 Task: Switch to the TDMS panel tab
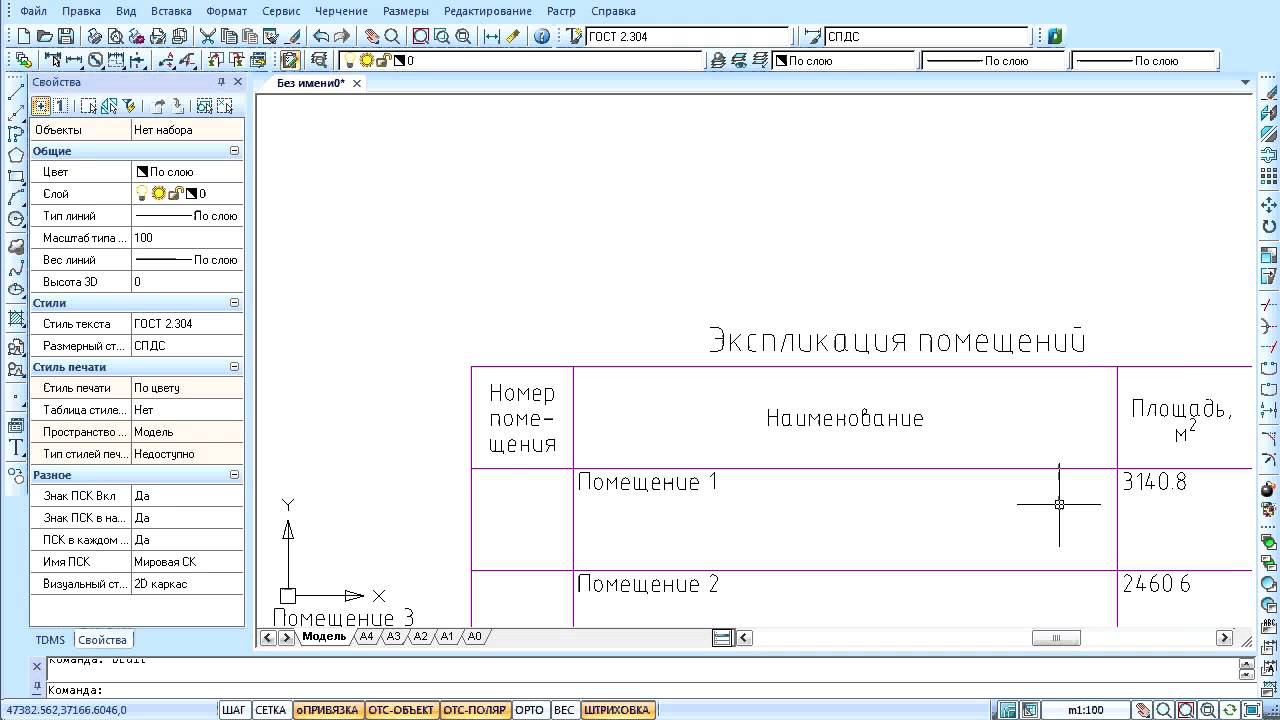click(50, 640)
